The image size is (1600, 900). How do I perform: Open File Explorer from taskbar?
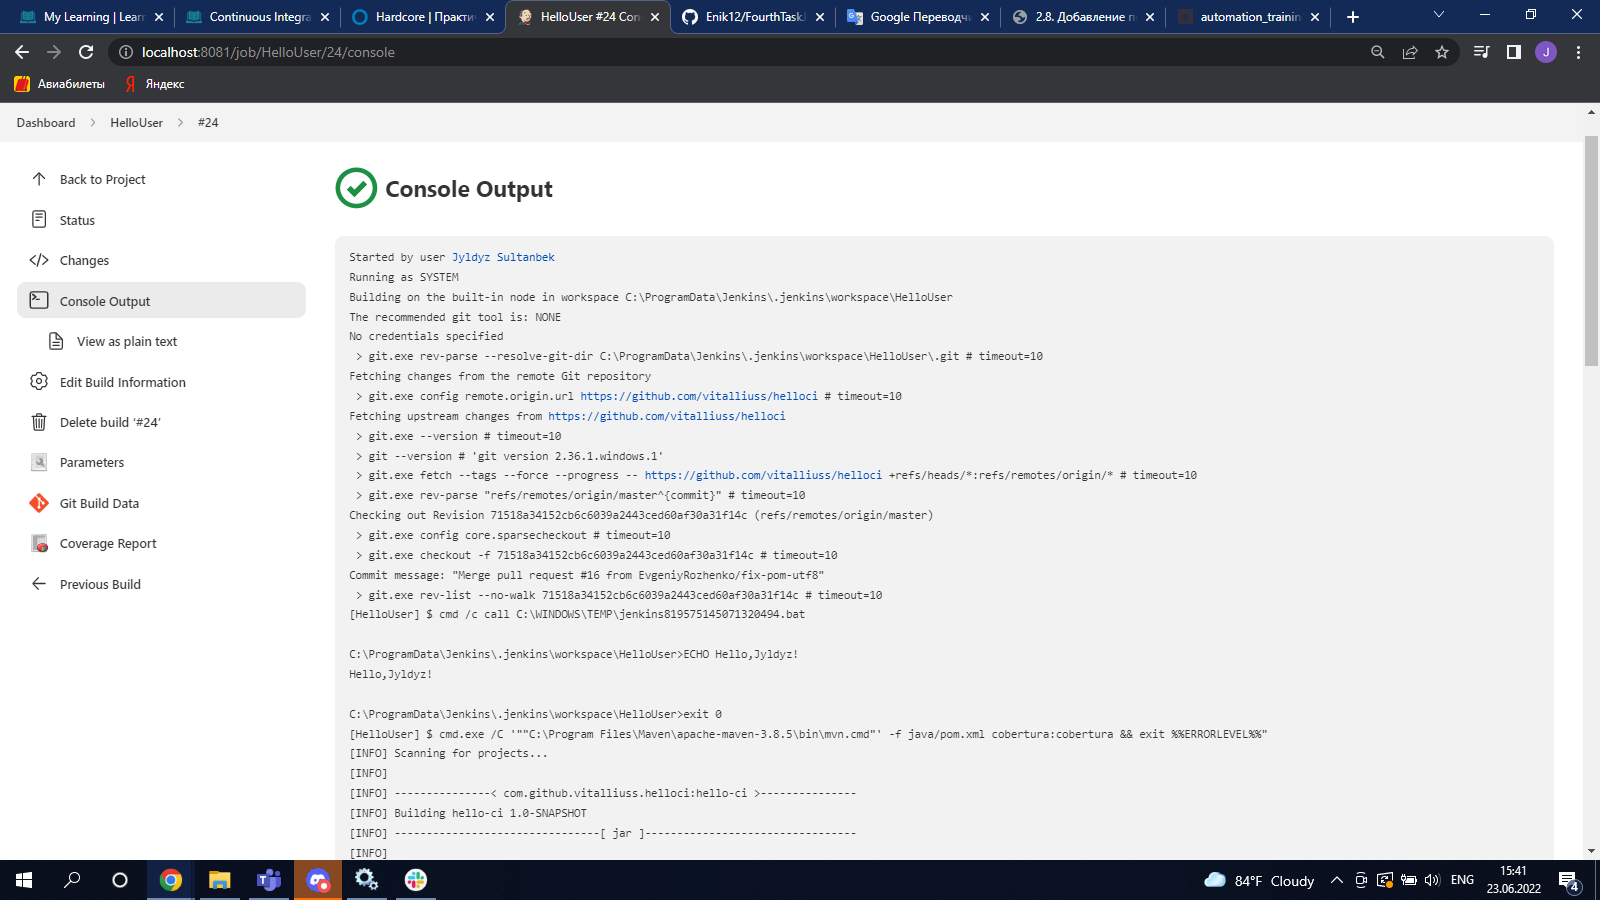(x=219, y=880)
